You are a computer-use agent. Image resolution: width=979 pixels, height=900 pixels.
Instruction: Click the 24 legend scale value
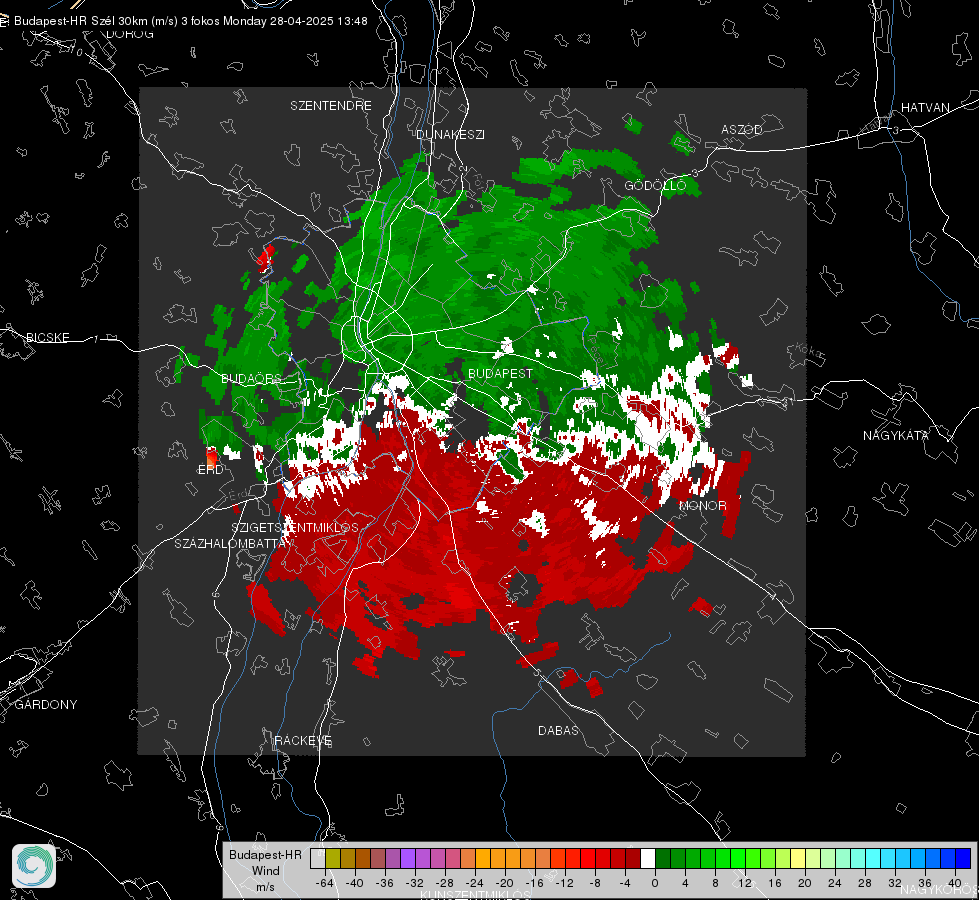835,883
